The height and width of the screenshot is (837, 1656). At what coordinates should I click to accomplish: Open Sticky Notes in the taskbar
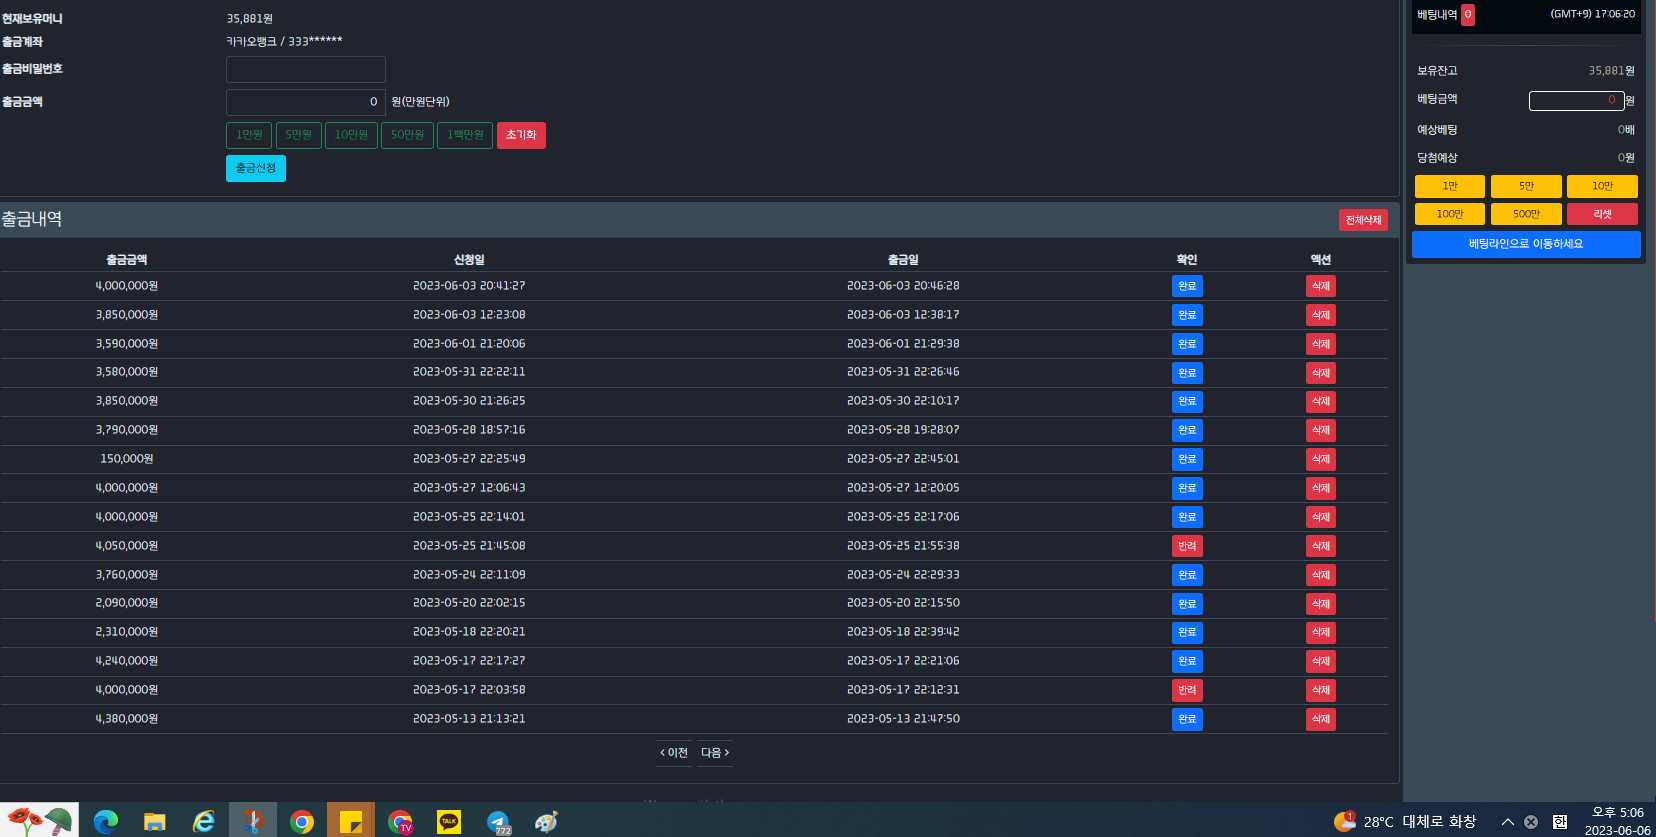pos(350,821)
